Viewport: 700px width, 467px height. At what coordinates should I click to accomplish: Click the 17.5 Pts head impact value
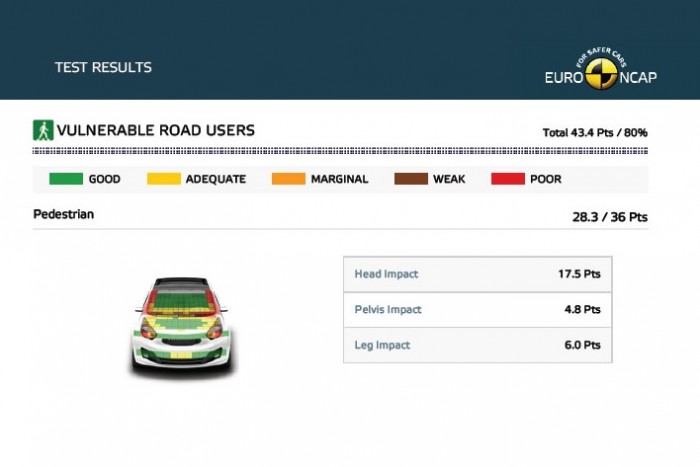point(578,274)
